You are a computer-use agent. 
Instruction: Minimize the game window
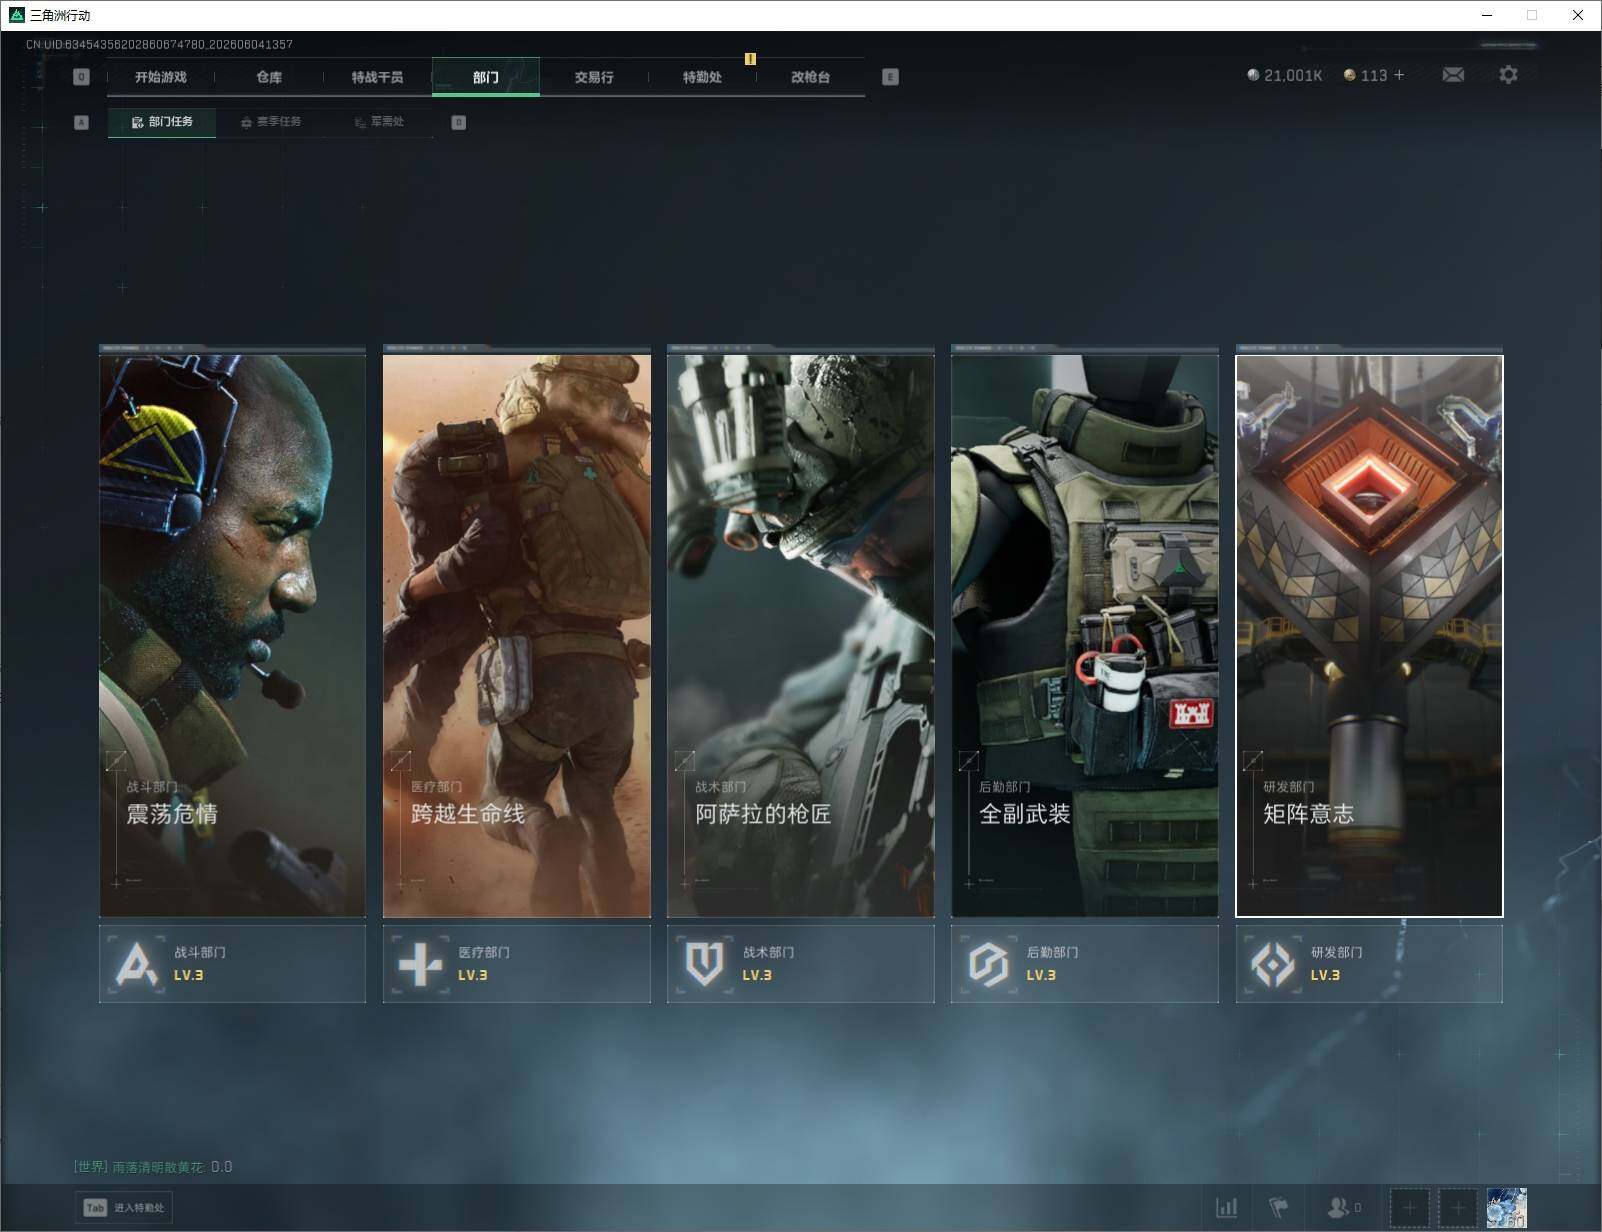click(x=1487, y=15)
